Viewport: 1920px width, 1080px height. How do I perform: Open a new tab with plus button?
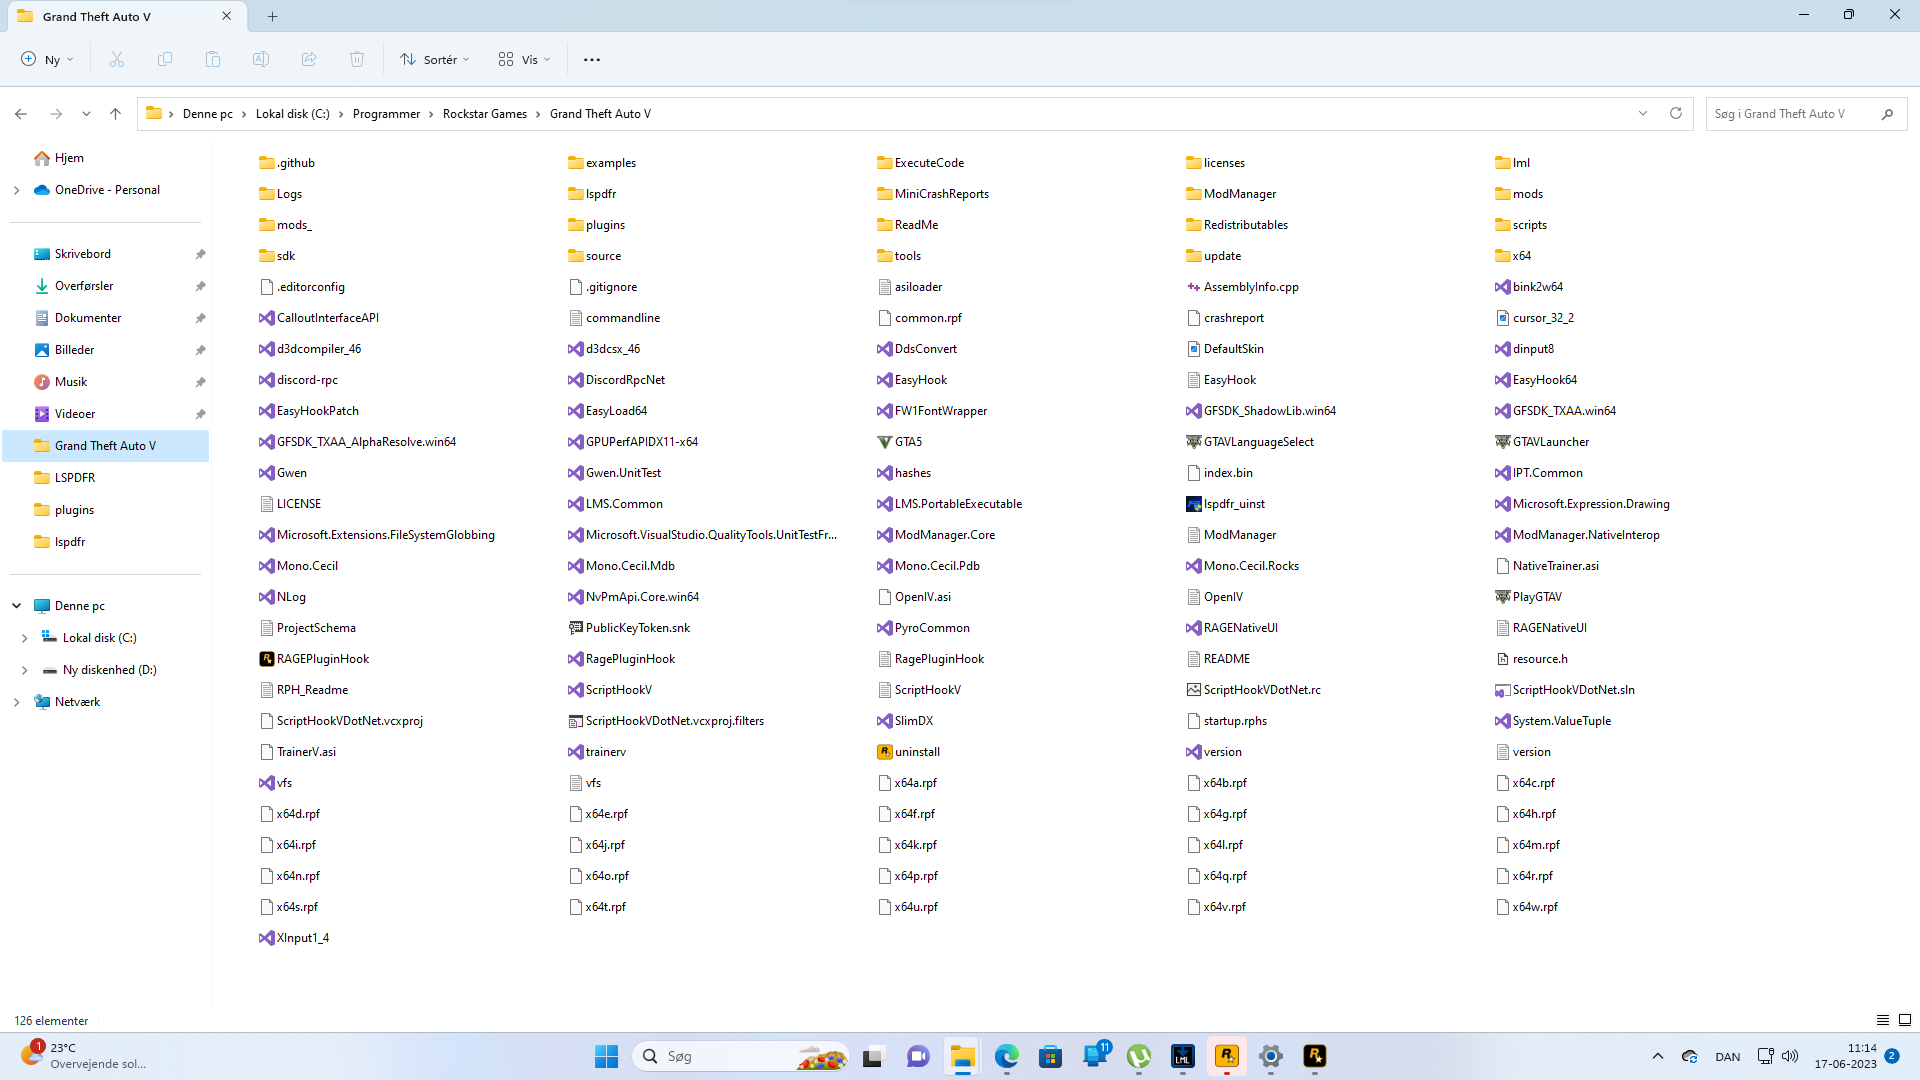(273, 16)
